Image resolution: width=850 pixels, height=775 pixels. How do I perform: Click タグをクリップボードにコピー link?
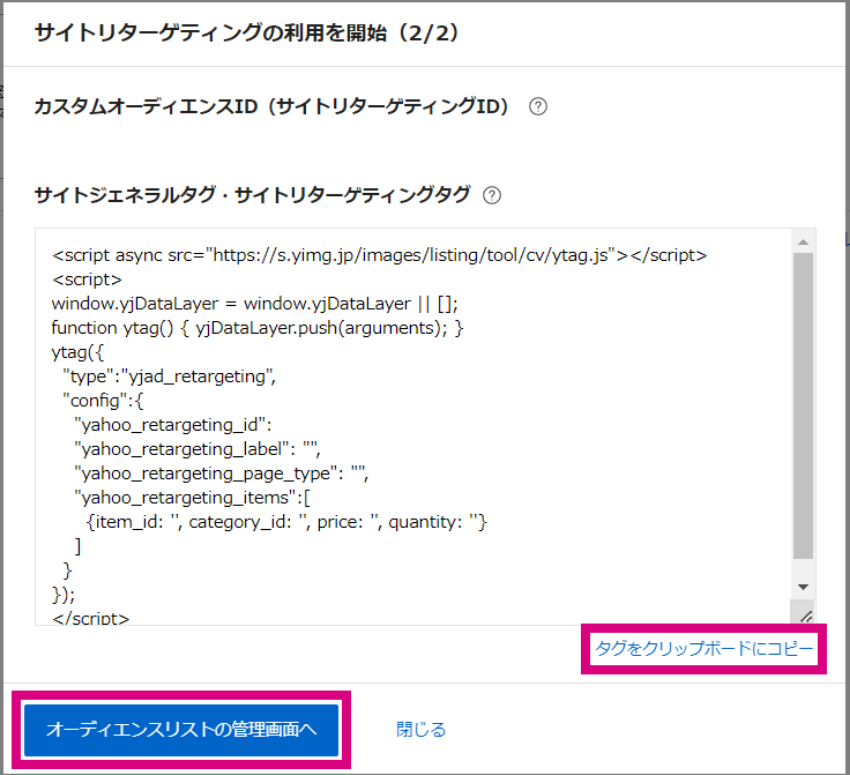[x=704, y=648]
